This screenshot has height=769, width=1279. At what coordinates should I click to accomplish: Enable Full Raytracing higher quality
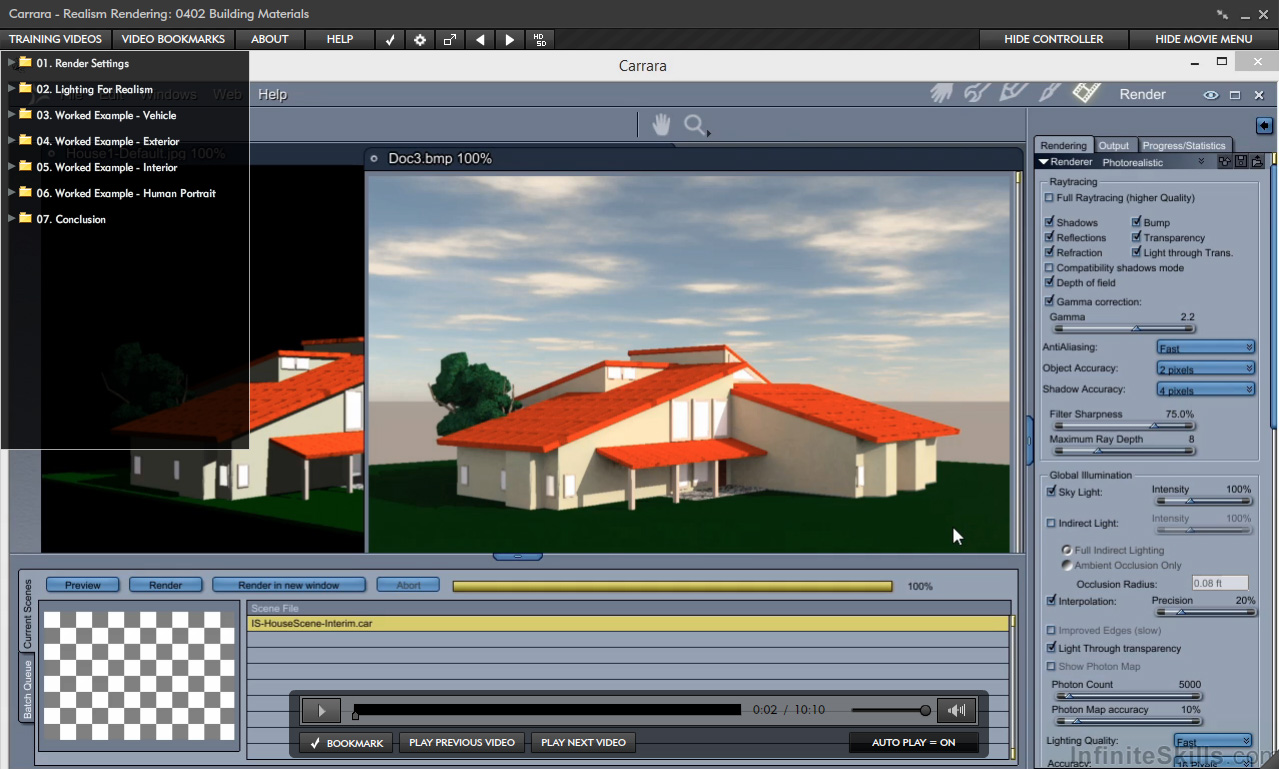1049,198
